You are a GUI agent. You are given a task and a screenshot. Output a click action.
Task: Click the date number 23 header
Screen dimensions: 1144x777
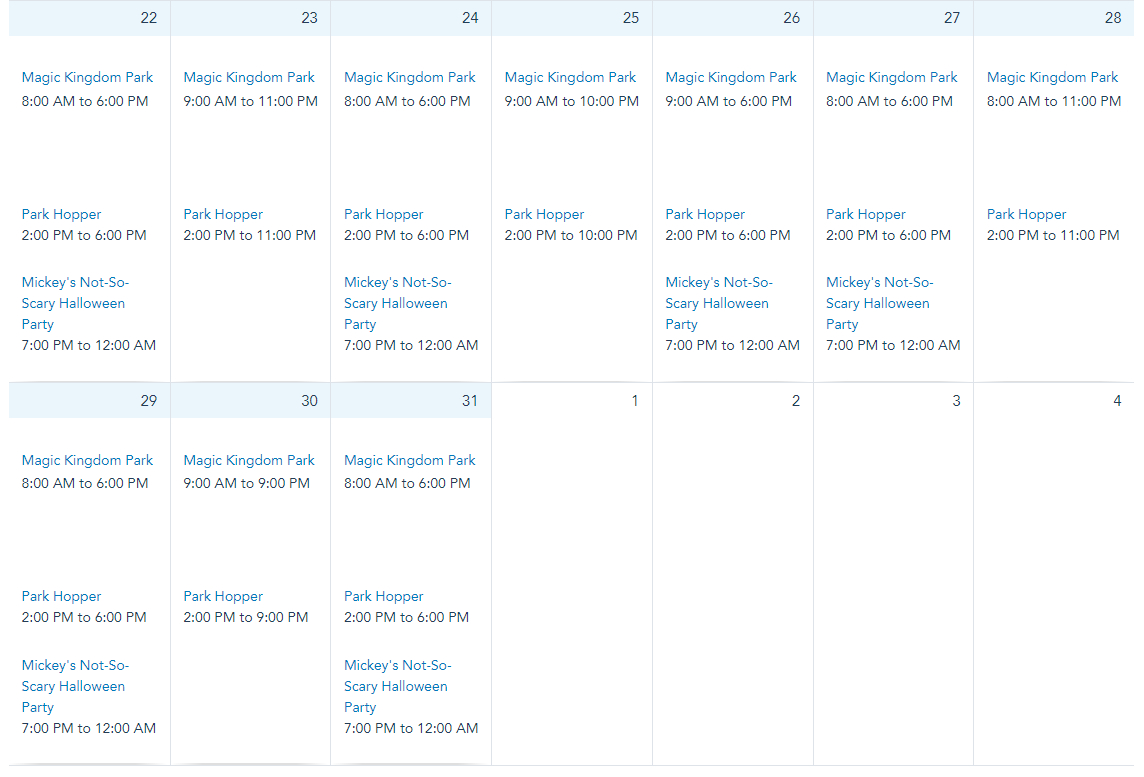(x=309, y=18)
